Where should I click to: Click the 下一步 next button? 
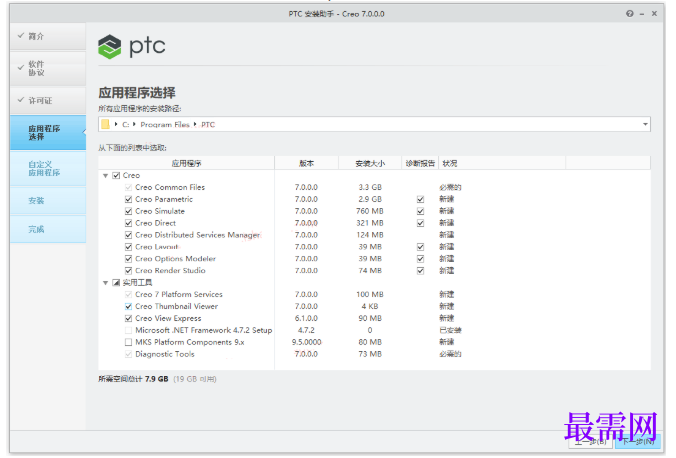pos(639,442)
